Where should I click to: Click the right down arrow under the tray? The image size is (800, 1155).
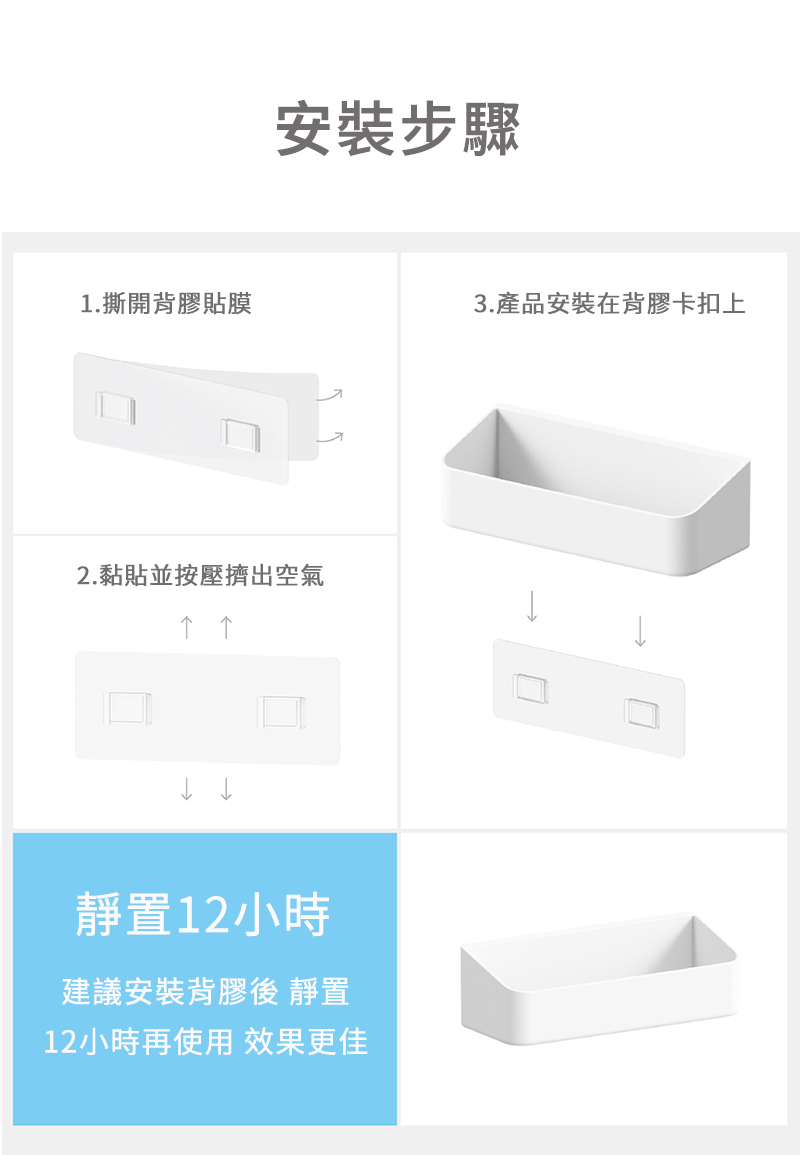tap(640, 631)
